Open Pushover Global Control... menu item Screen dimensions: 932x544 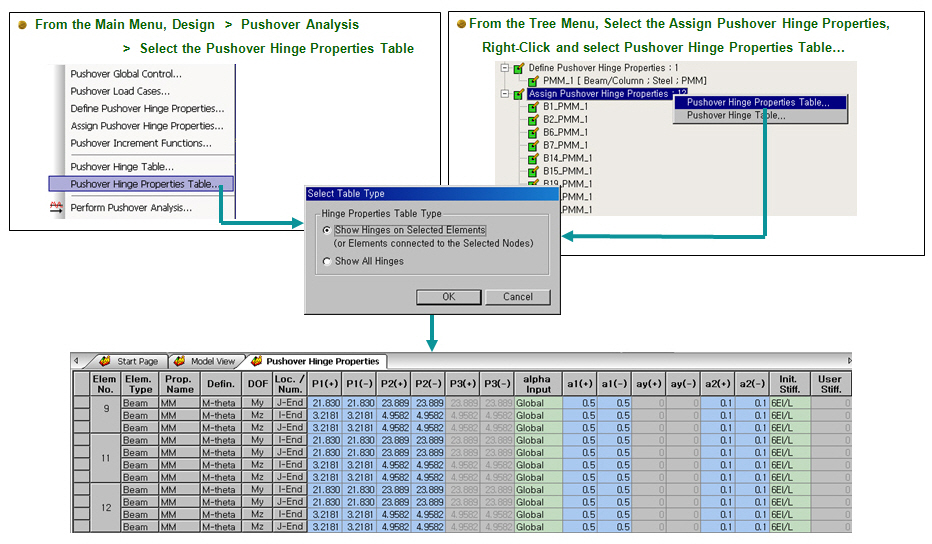click(x=126, y=74)
